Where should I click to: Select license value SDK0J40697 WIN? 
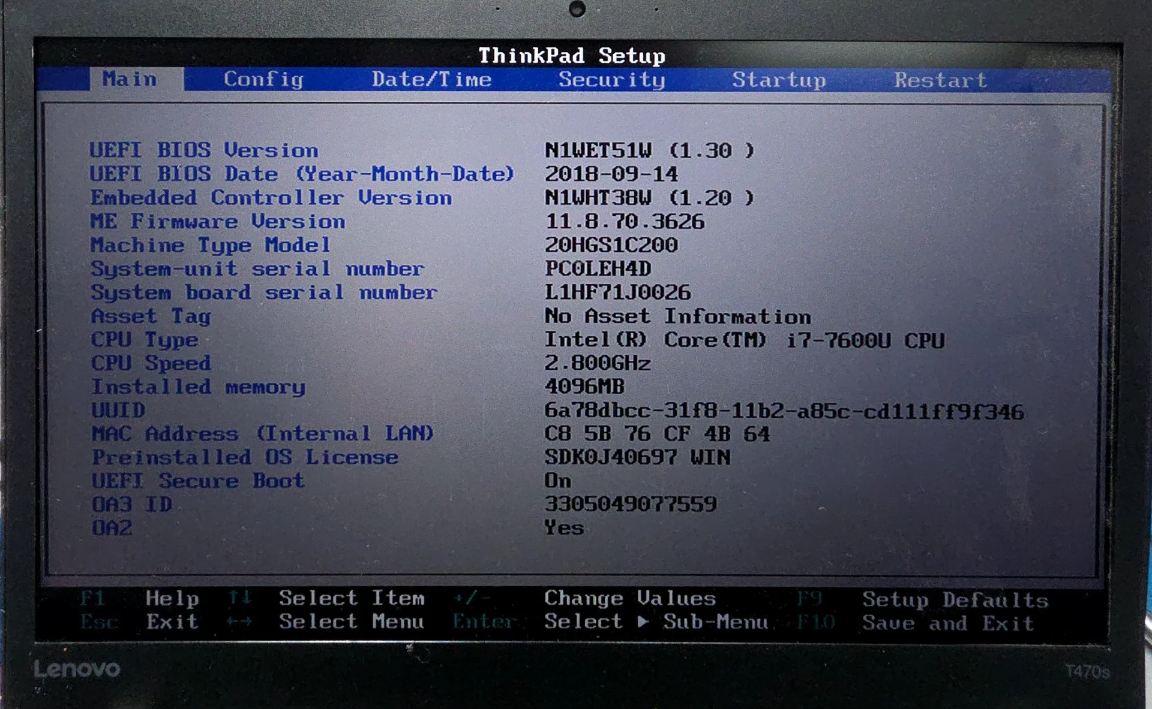point(638,457)
